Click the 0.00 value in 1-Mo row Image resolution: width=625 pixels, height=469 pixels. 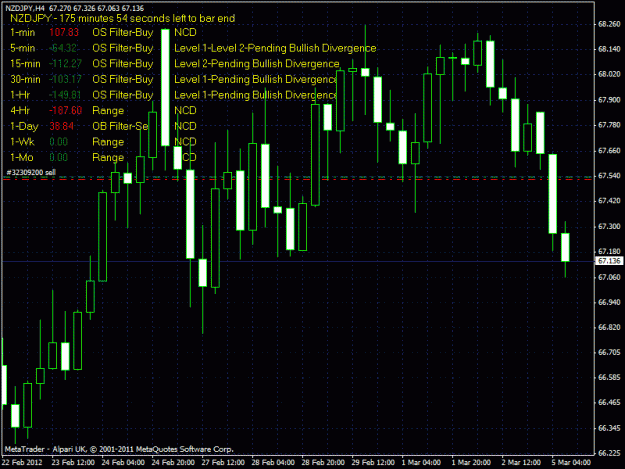(x=59, y=158)
